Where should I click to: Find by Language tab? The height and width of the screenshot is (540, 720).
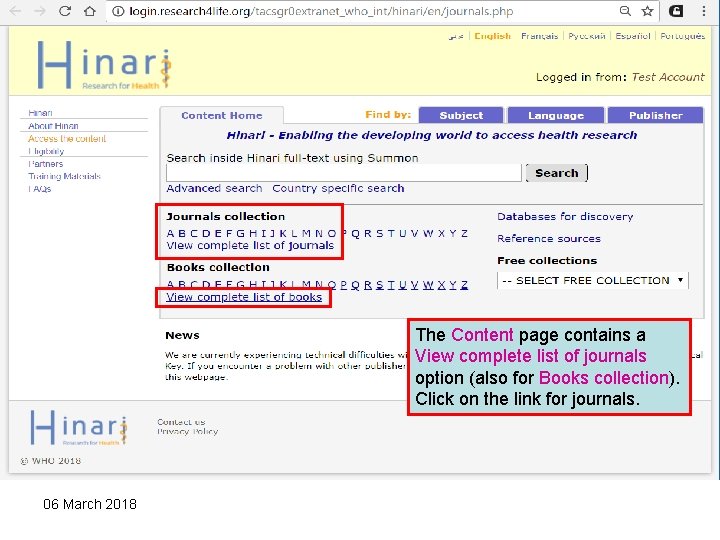(x=556, y=115)
